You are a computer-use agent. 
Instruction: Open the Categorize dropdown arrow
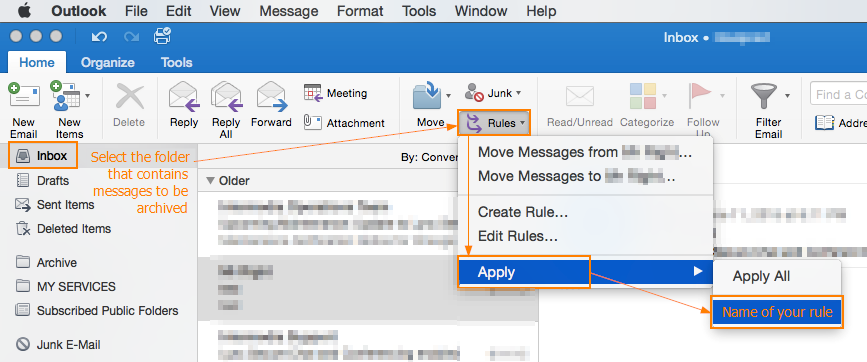[664, 96]
